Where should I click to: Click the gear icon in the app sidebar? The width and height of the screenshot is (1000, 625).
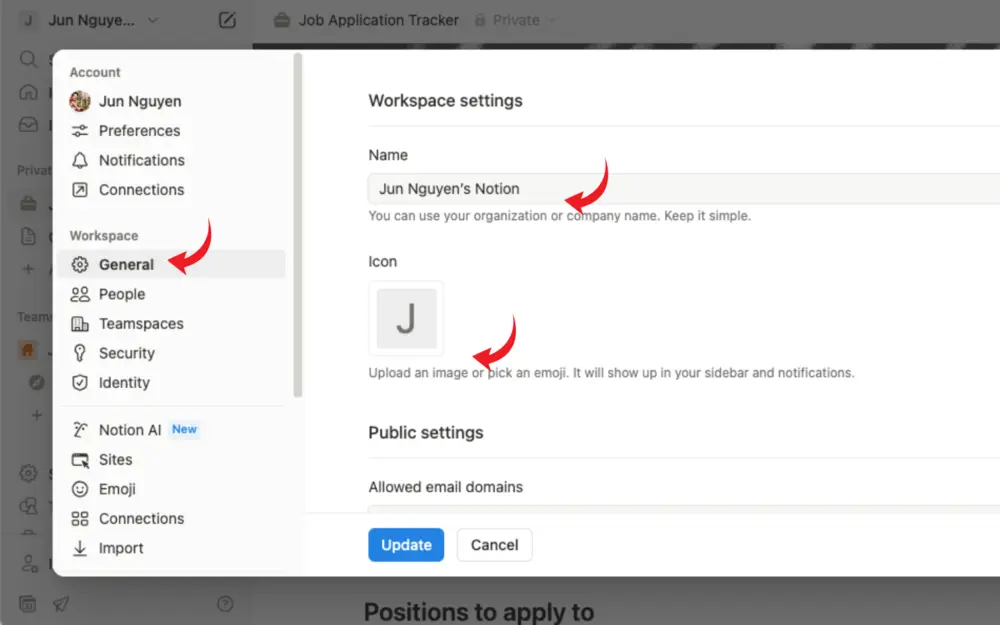28,473
